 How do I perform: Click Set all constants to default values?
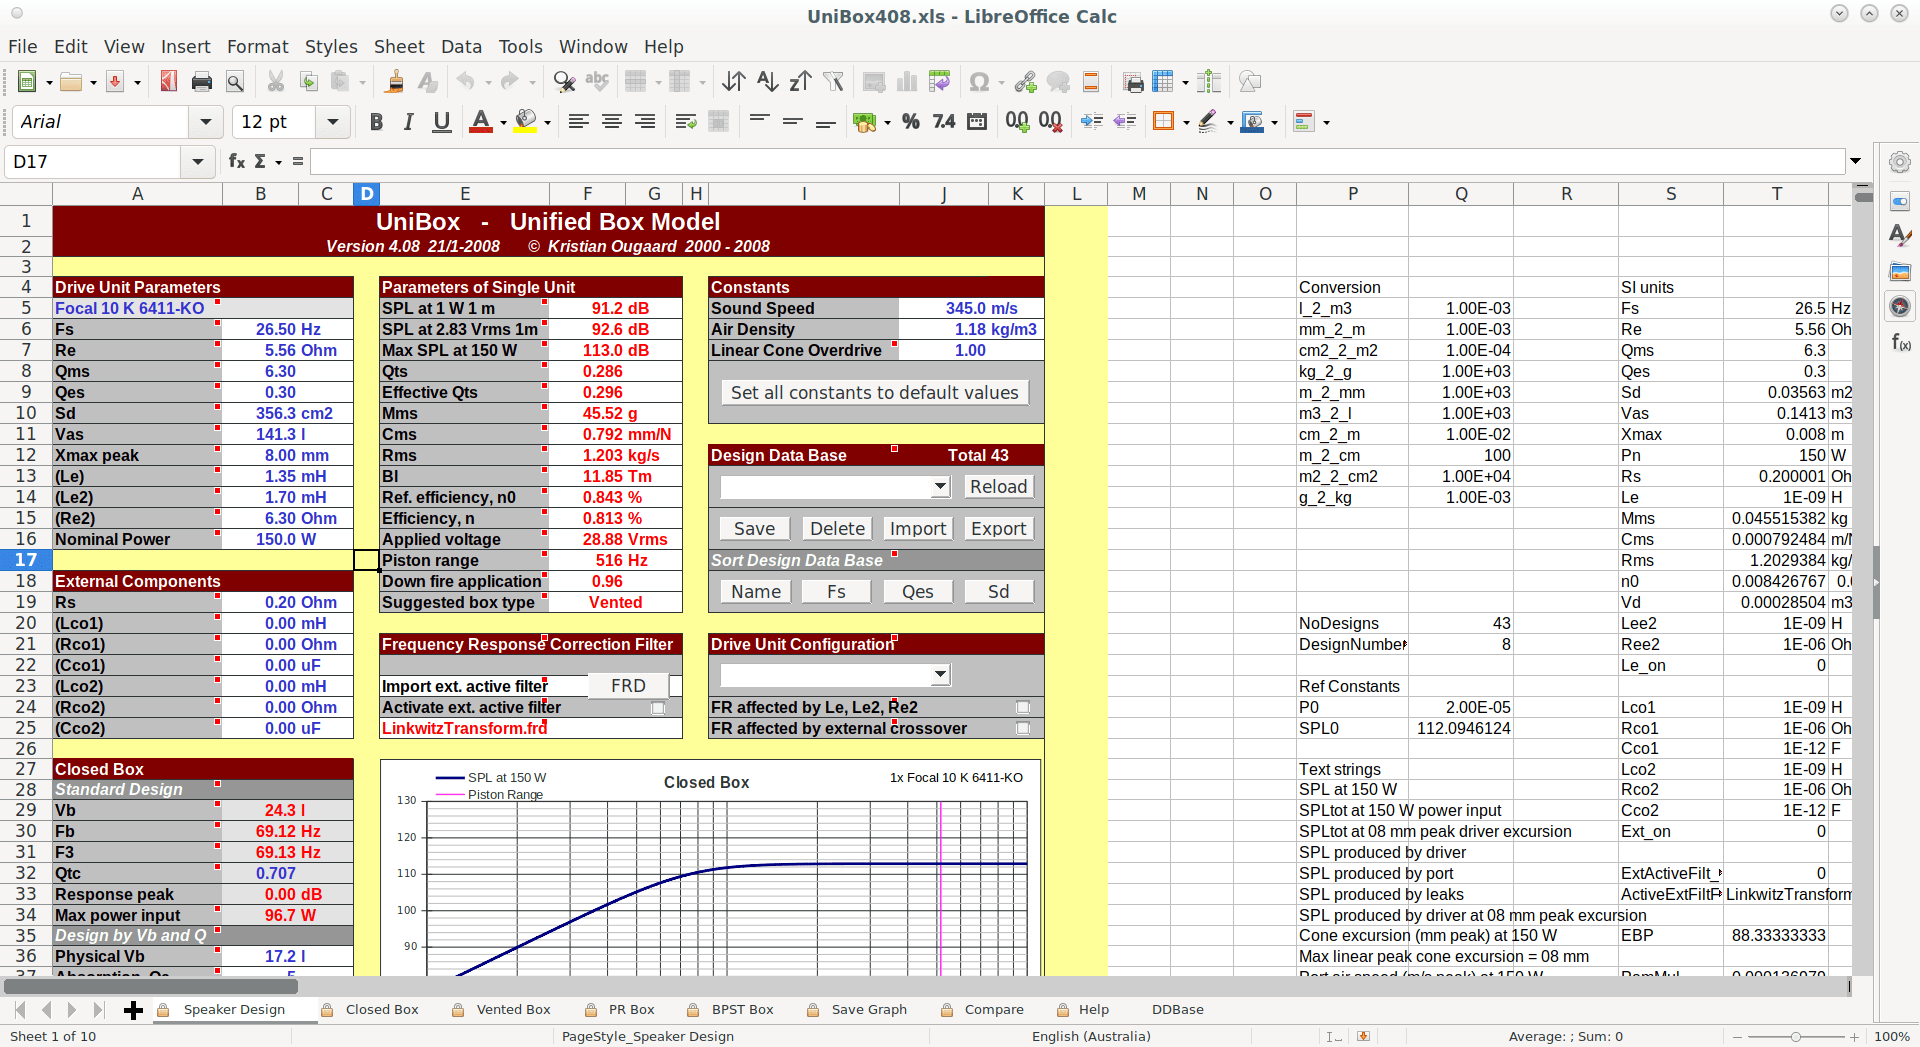[875, 393]
